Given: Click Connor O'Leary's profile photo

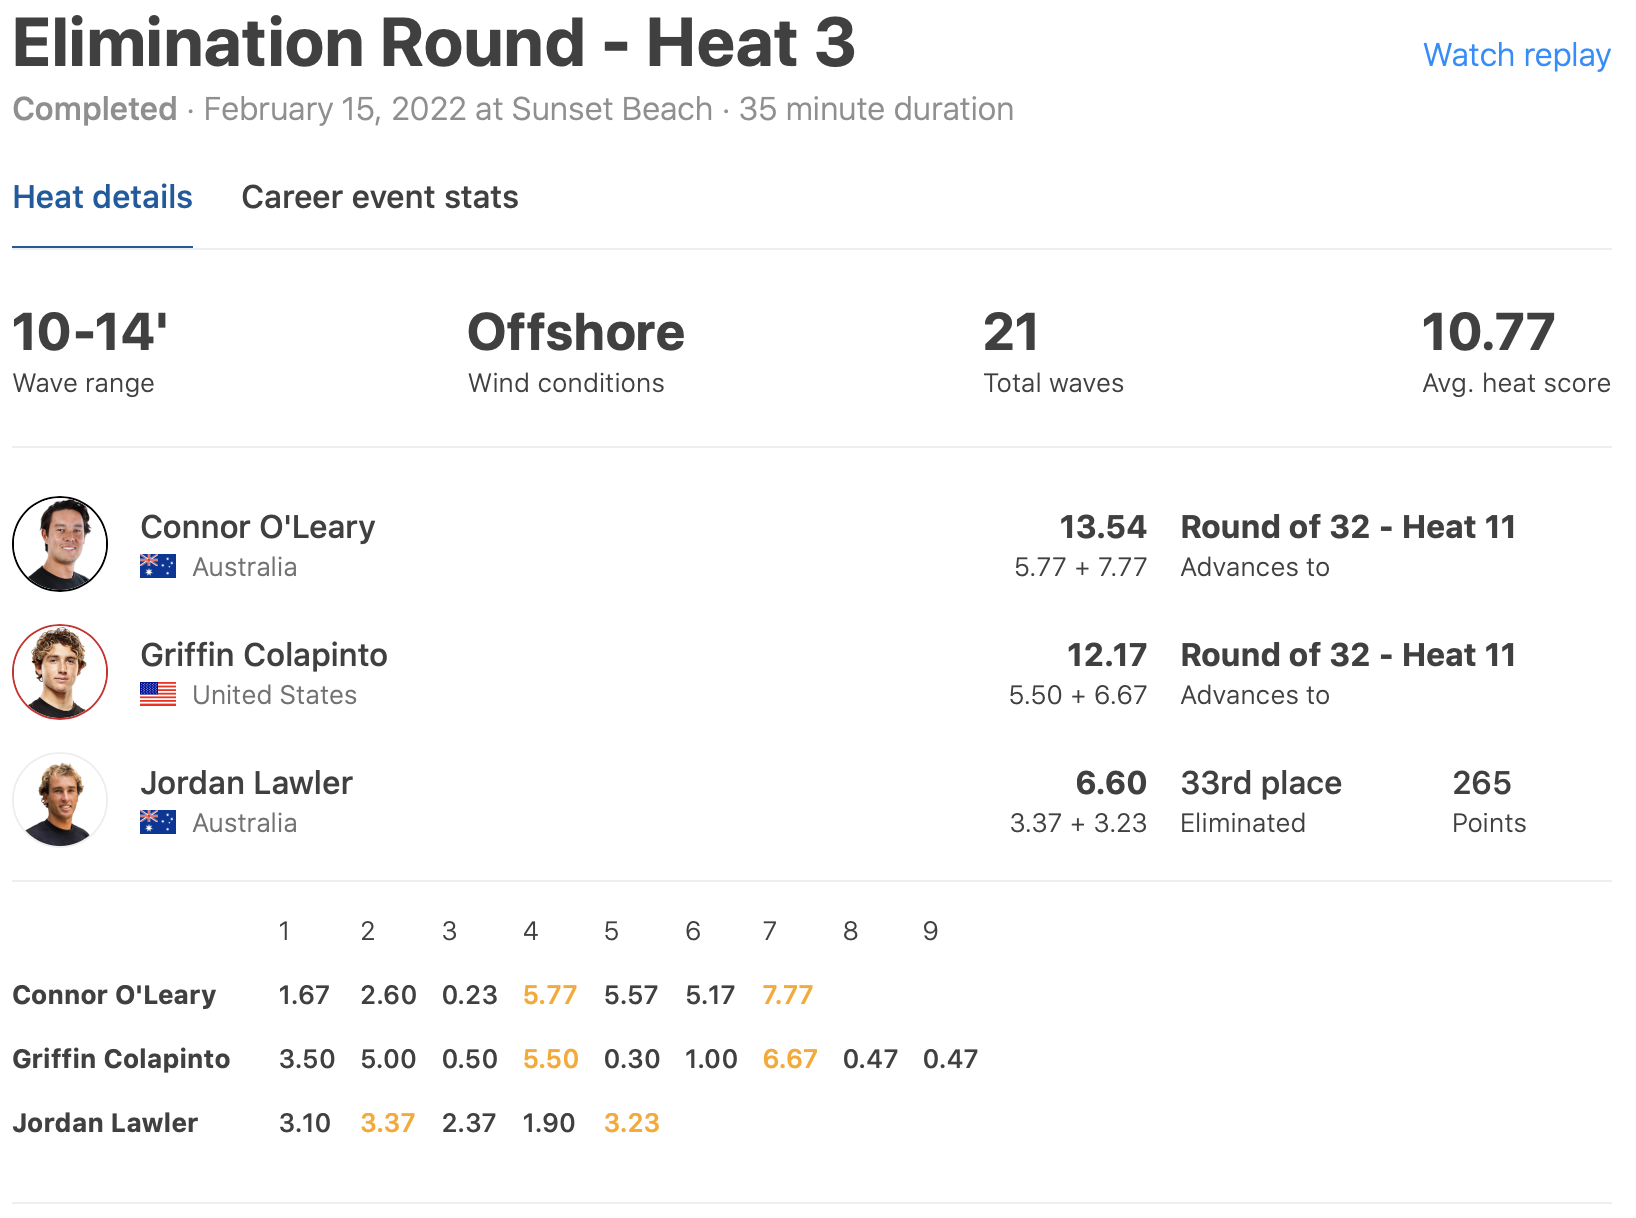Looking at the screenshot, I should (x=60, y=544).
